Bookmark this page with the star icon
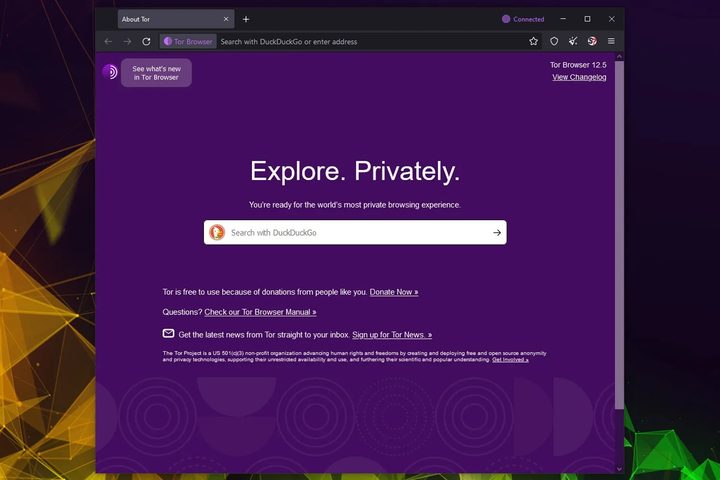Screen dimensions: 720x480 click(534, 41)
